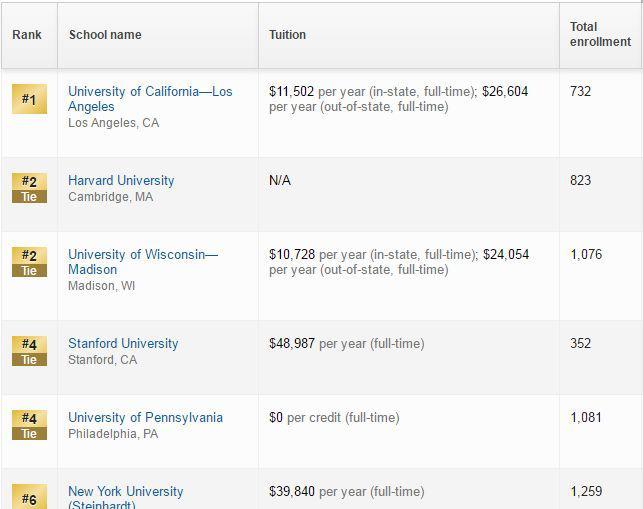Click Stanford's $48,987 tuition cell

click(x=347, y=343)
